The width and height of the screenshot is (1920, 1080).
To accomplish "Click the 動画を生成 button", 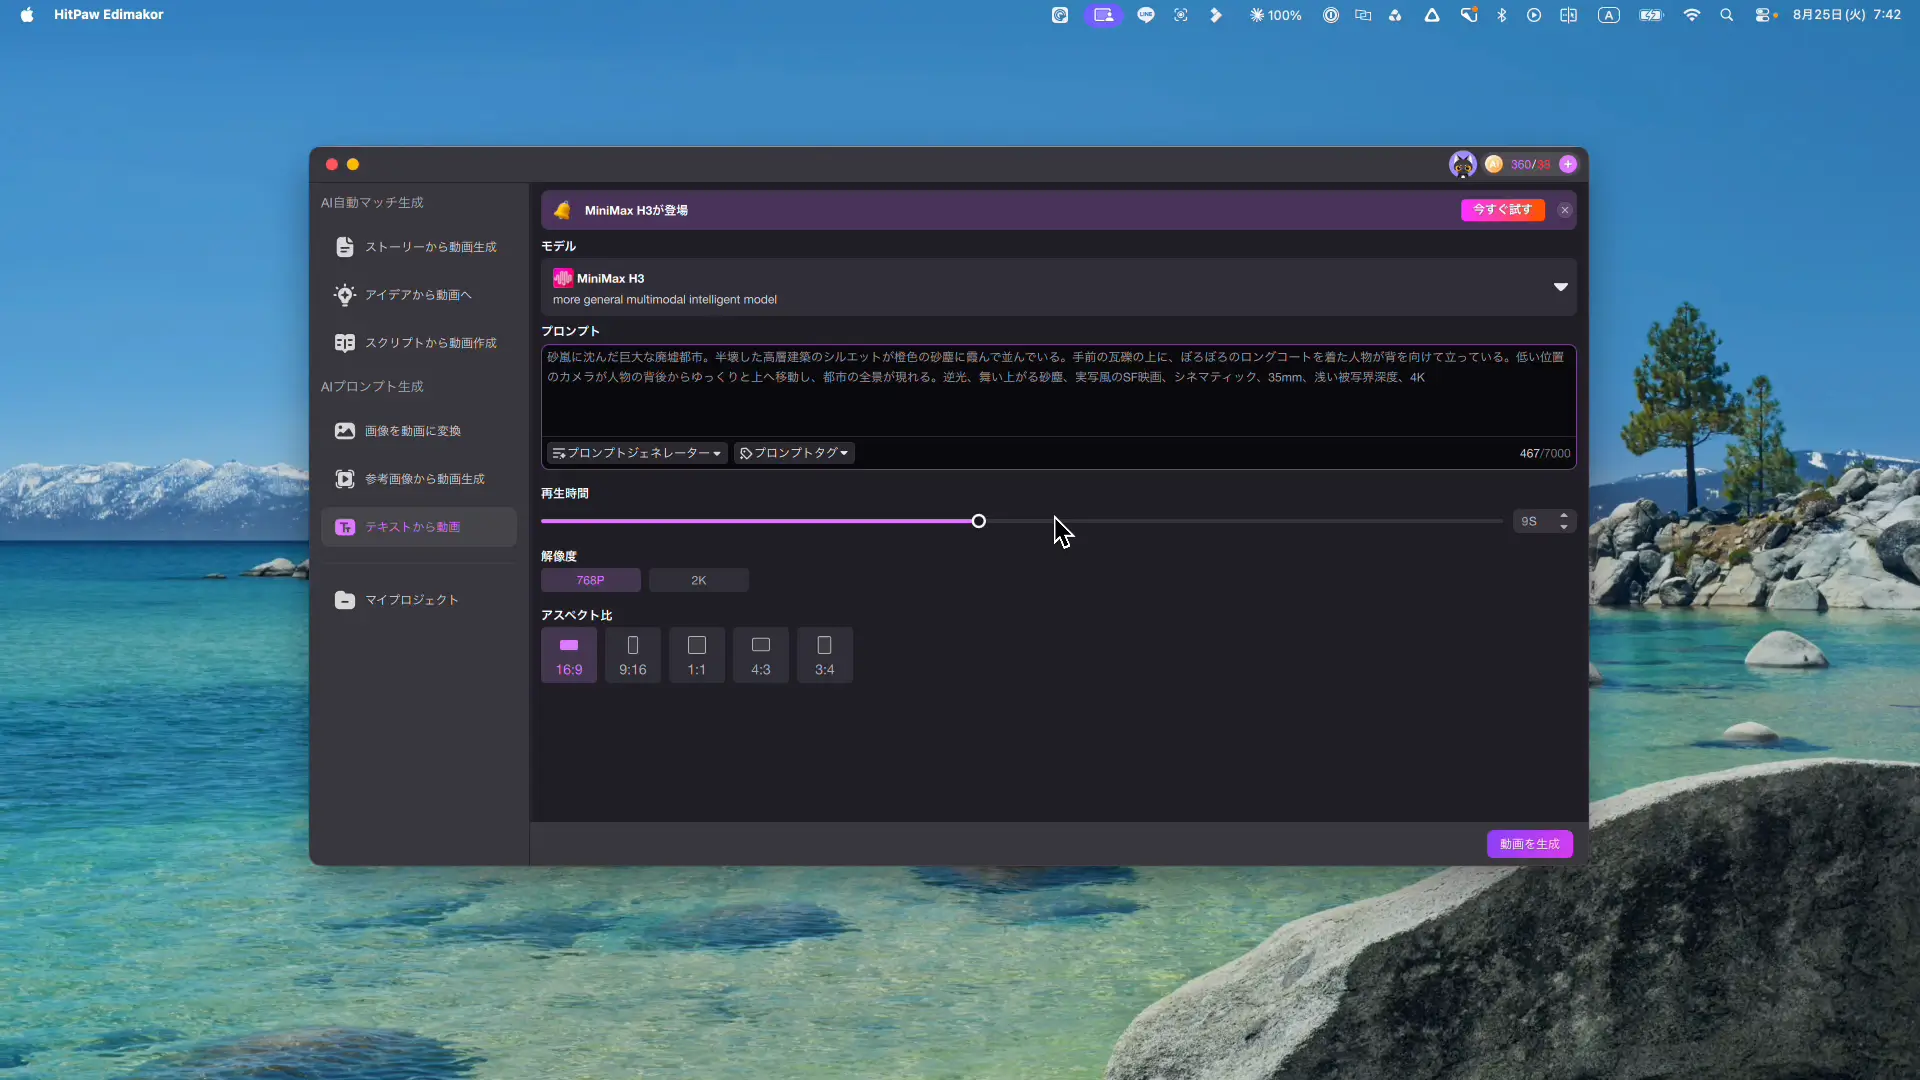I will point(1530,844).
